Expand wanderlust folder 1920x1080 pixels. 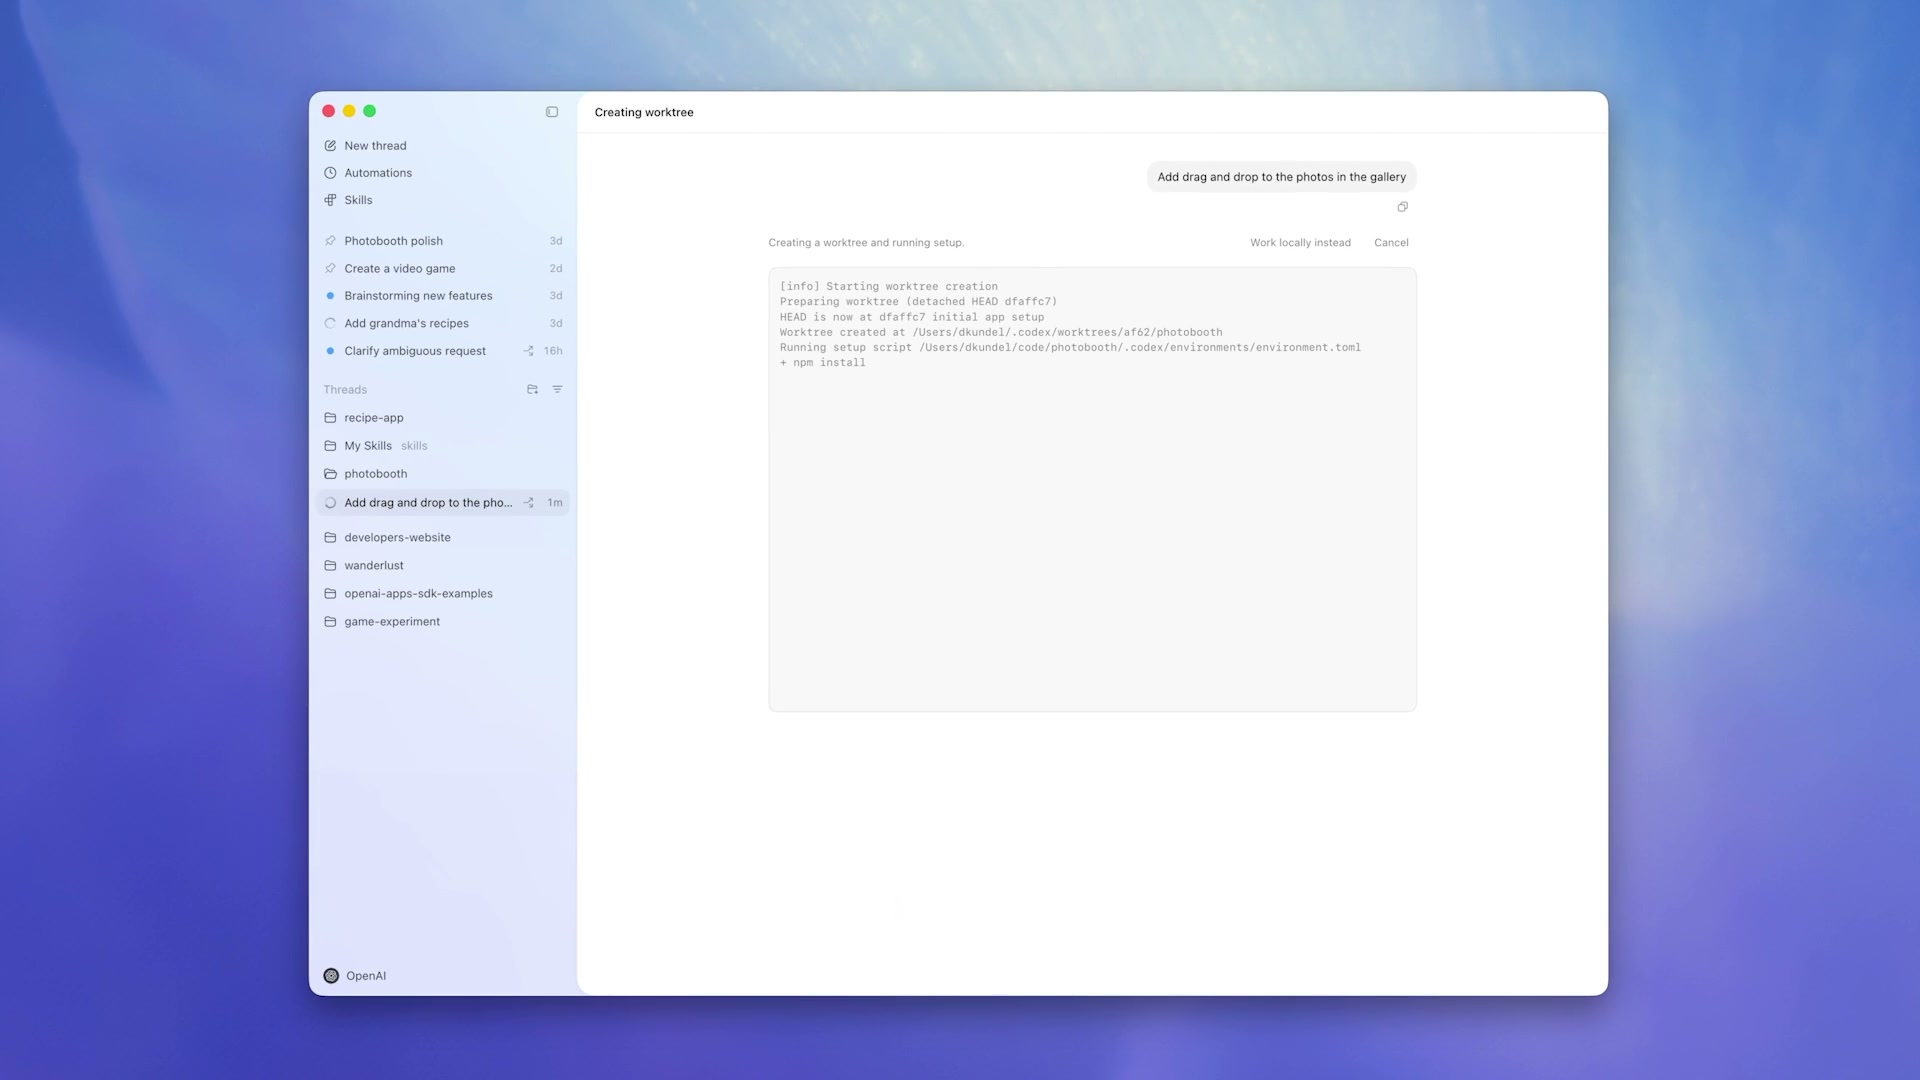pos(442,566)
